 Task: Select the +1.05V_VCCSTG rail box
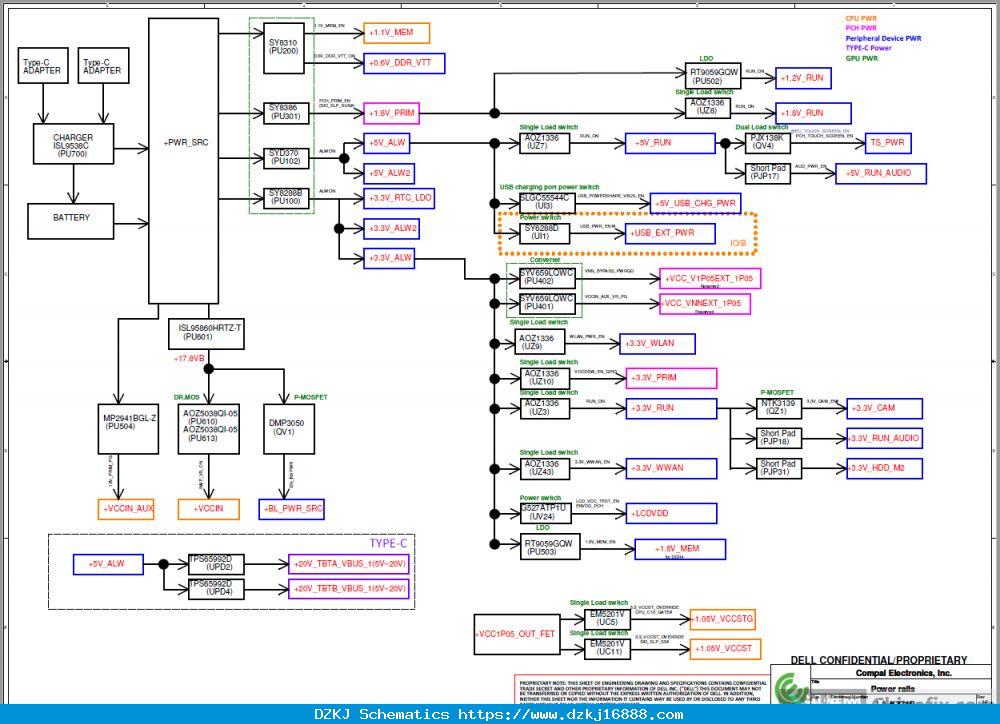(x=723, y=619)
